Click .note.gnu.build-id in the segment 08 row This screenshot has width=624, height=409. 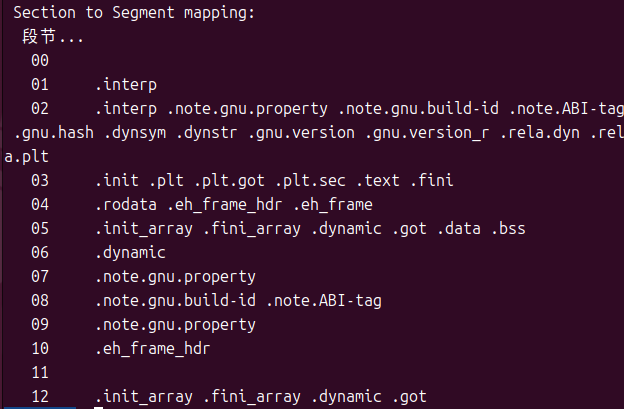[x=176, y=300]
